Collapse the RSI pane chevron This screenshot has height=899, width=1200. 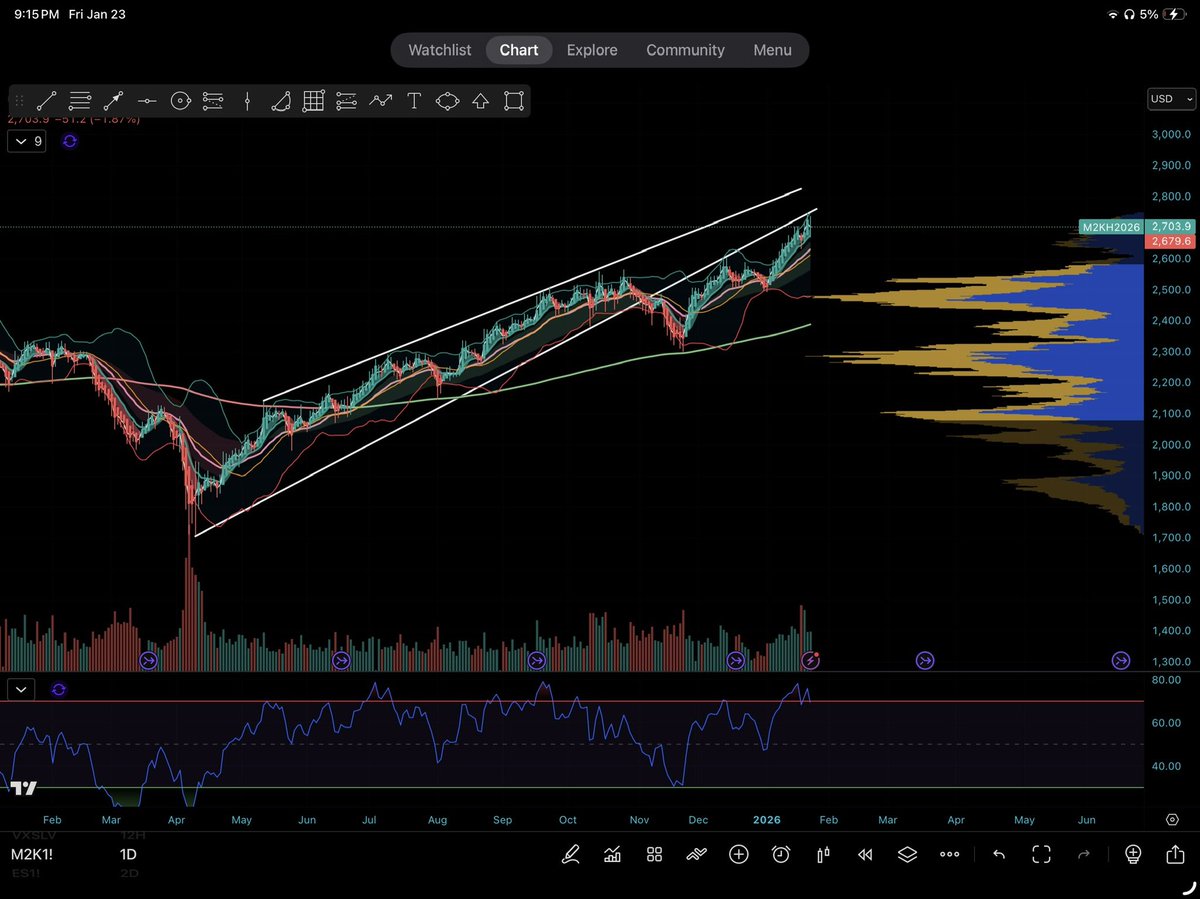(20, 689)
